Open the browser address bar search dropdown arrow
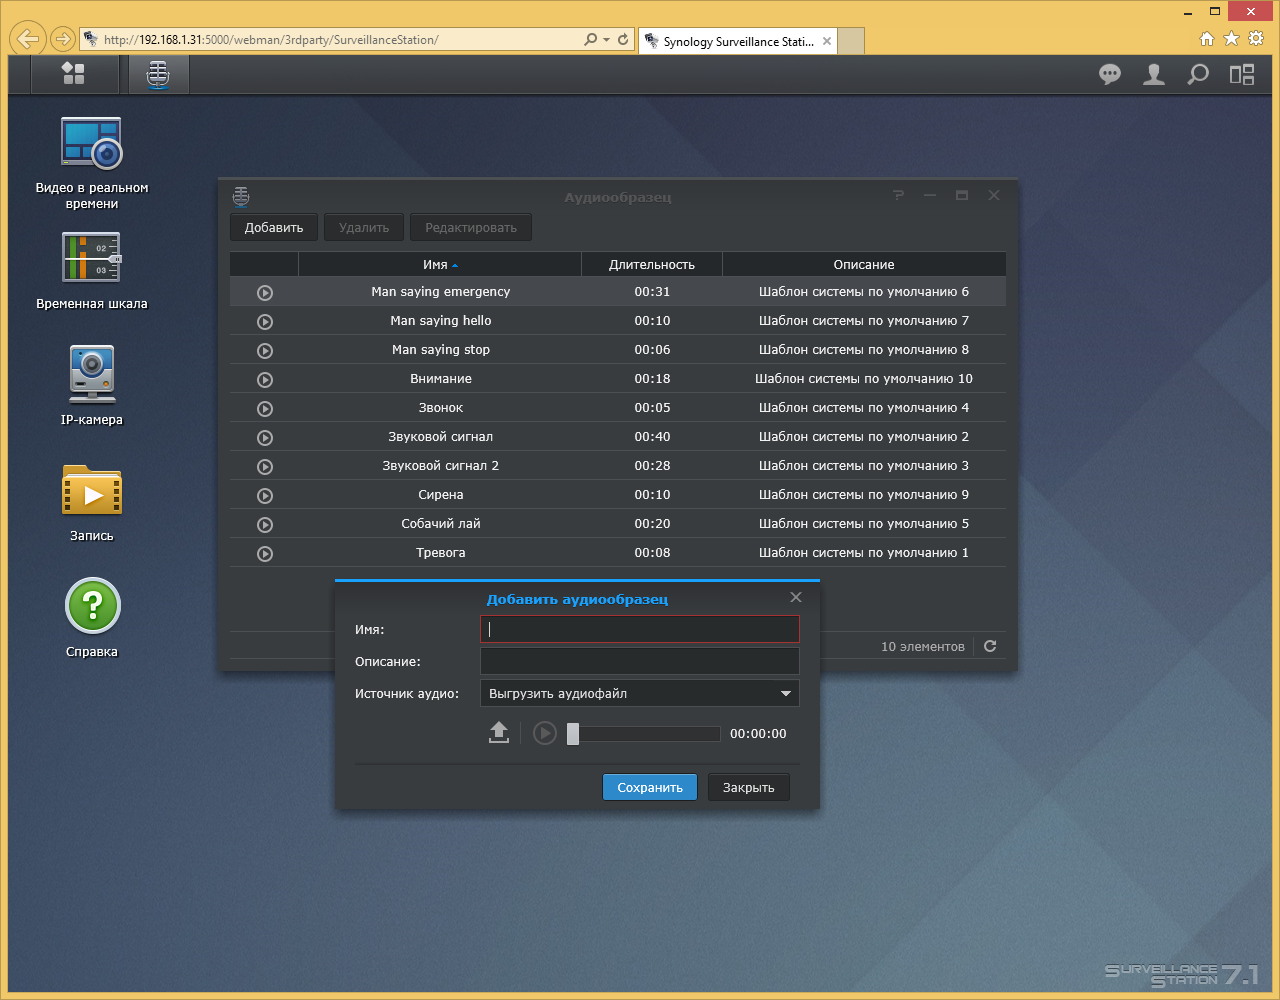This screenshot has width=1280, height=1000. [x=606, y=40]
